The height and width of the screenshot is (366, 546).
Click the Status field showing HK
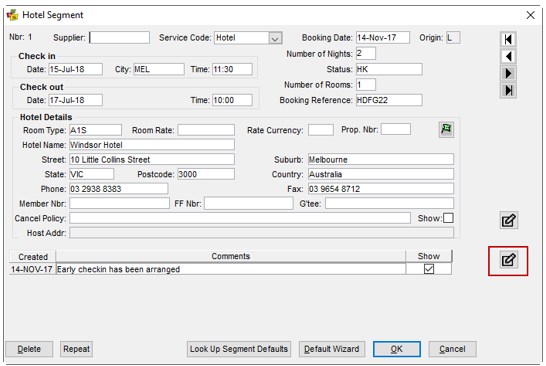[389, 69]
